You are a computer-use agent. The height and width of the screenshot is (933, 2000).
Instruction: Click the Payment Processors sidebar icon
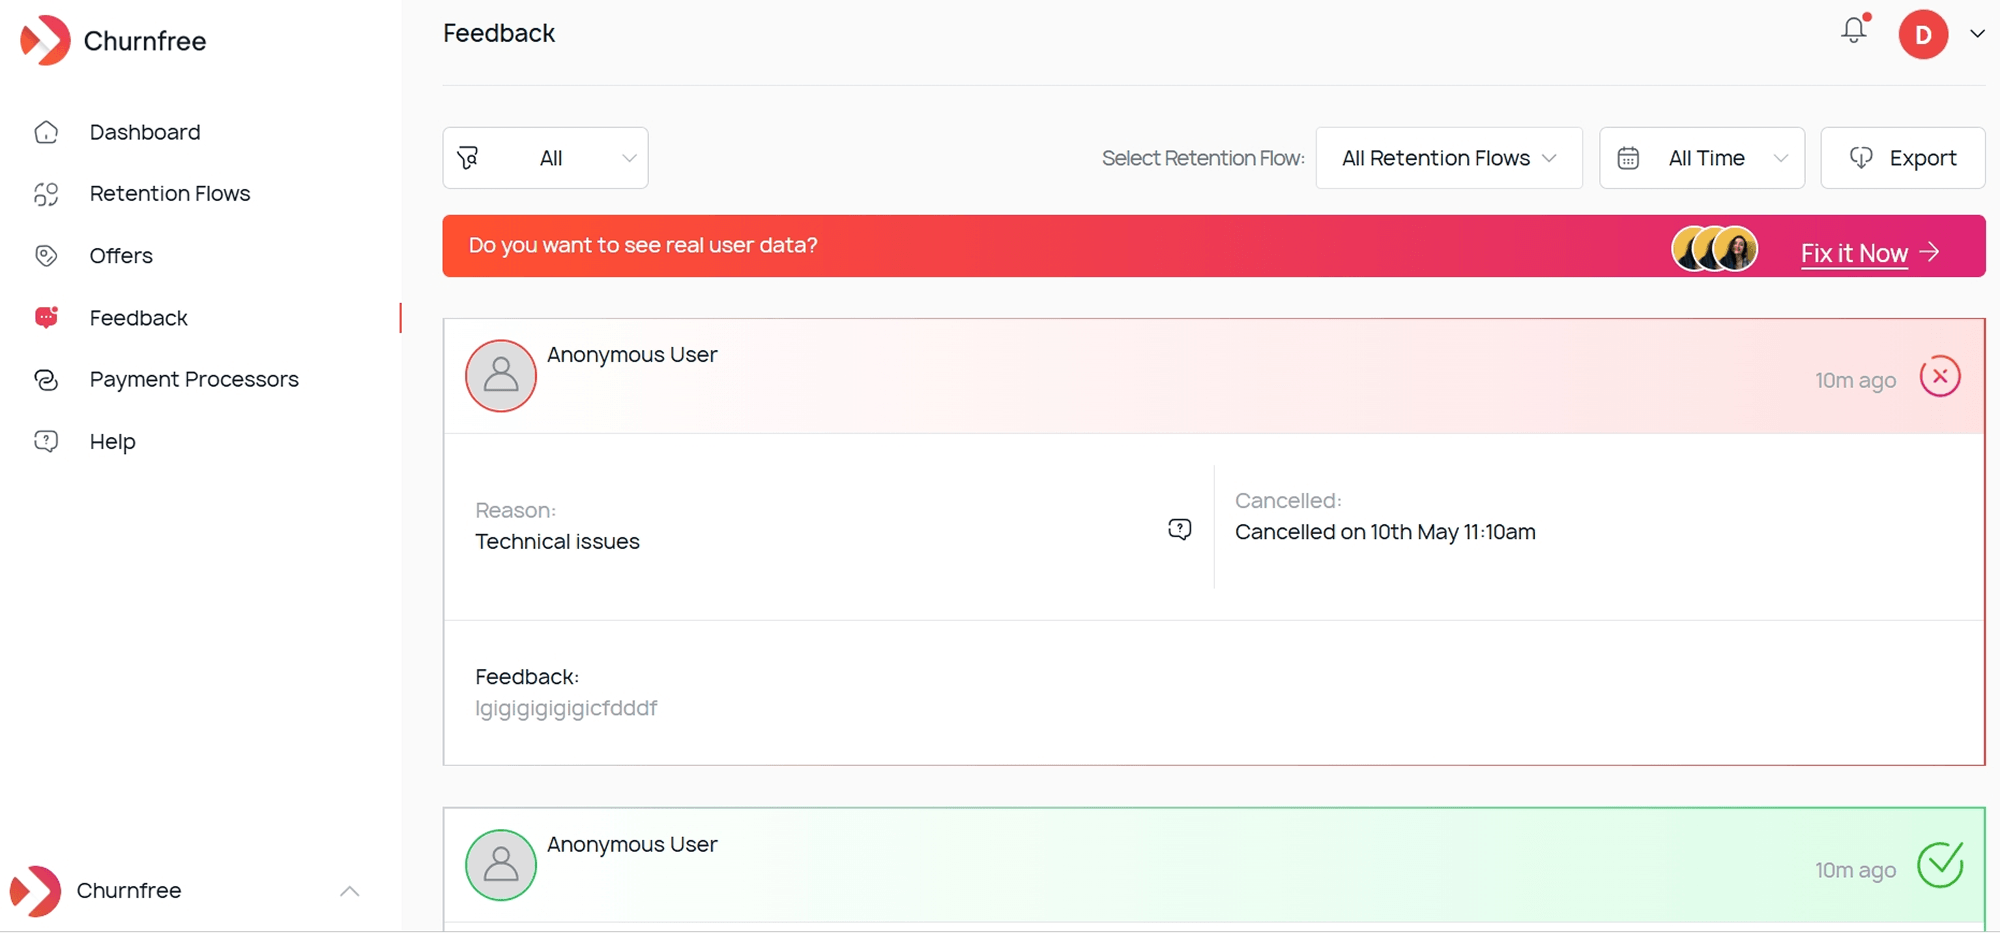point(46,379)
